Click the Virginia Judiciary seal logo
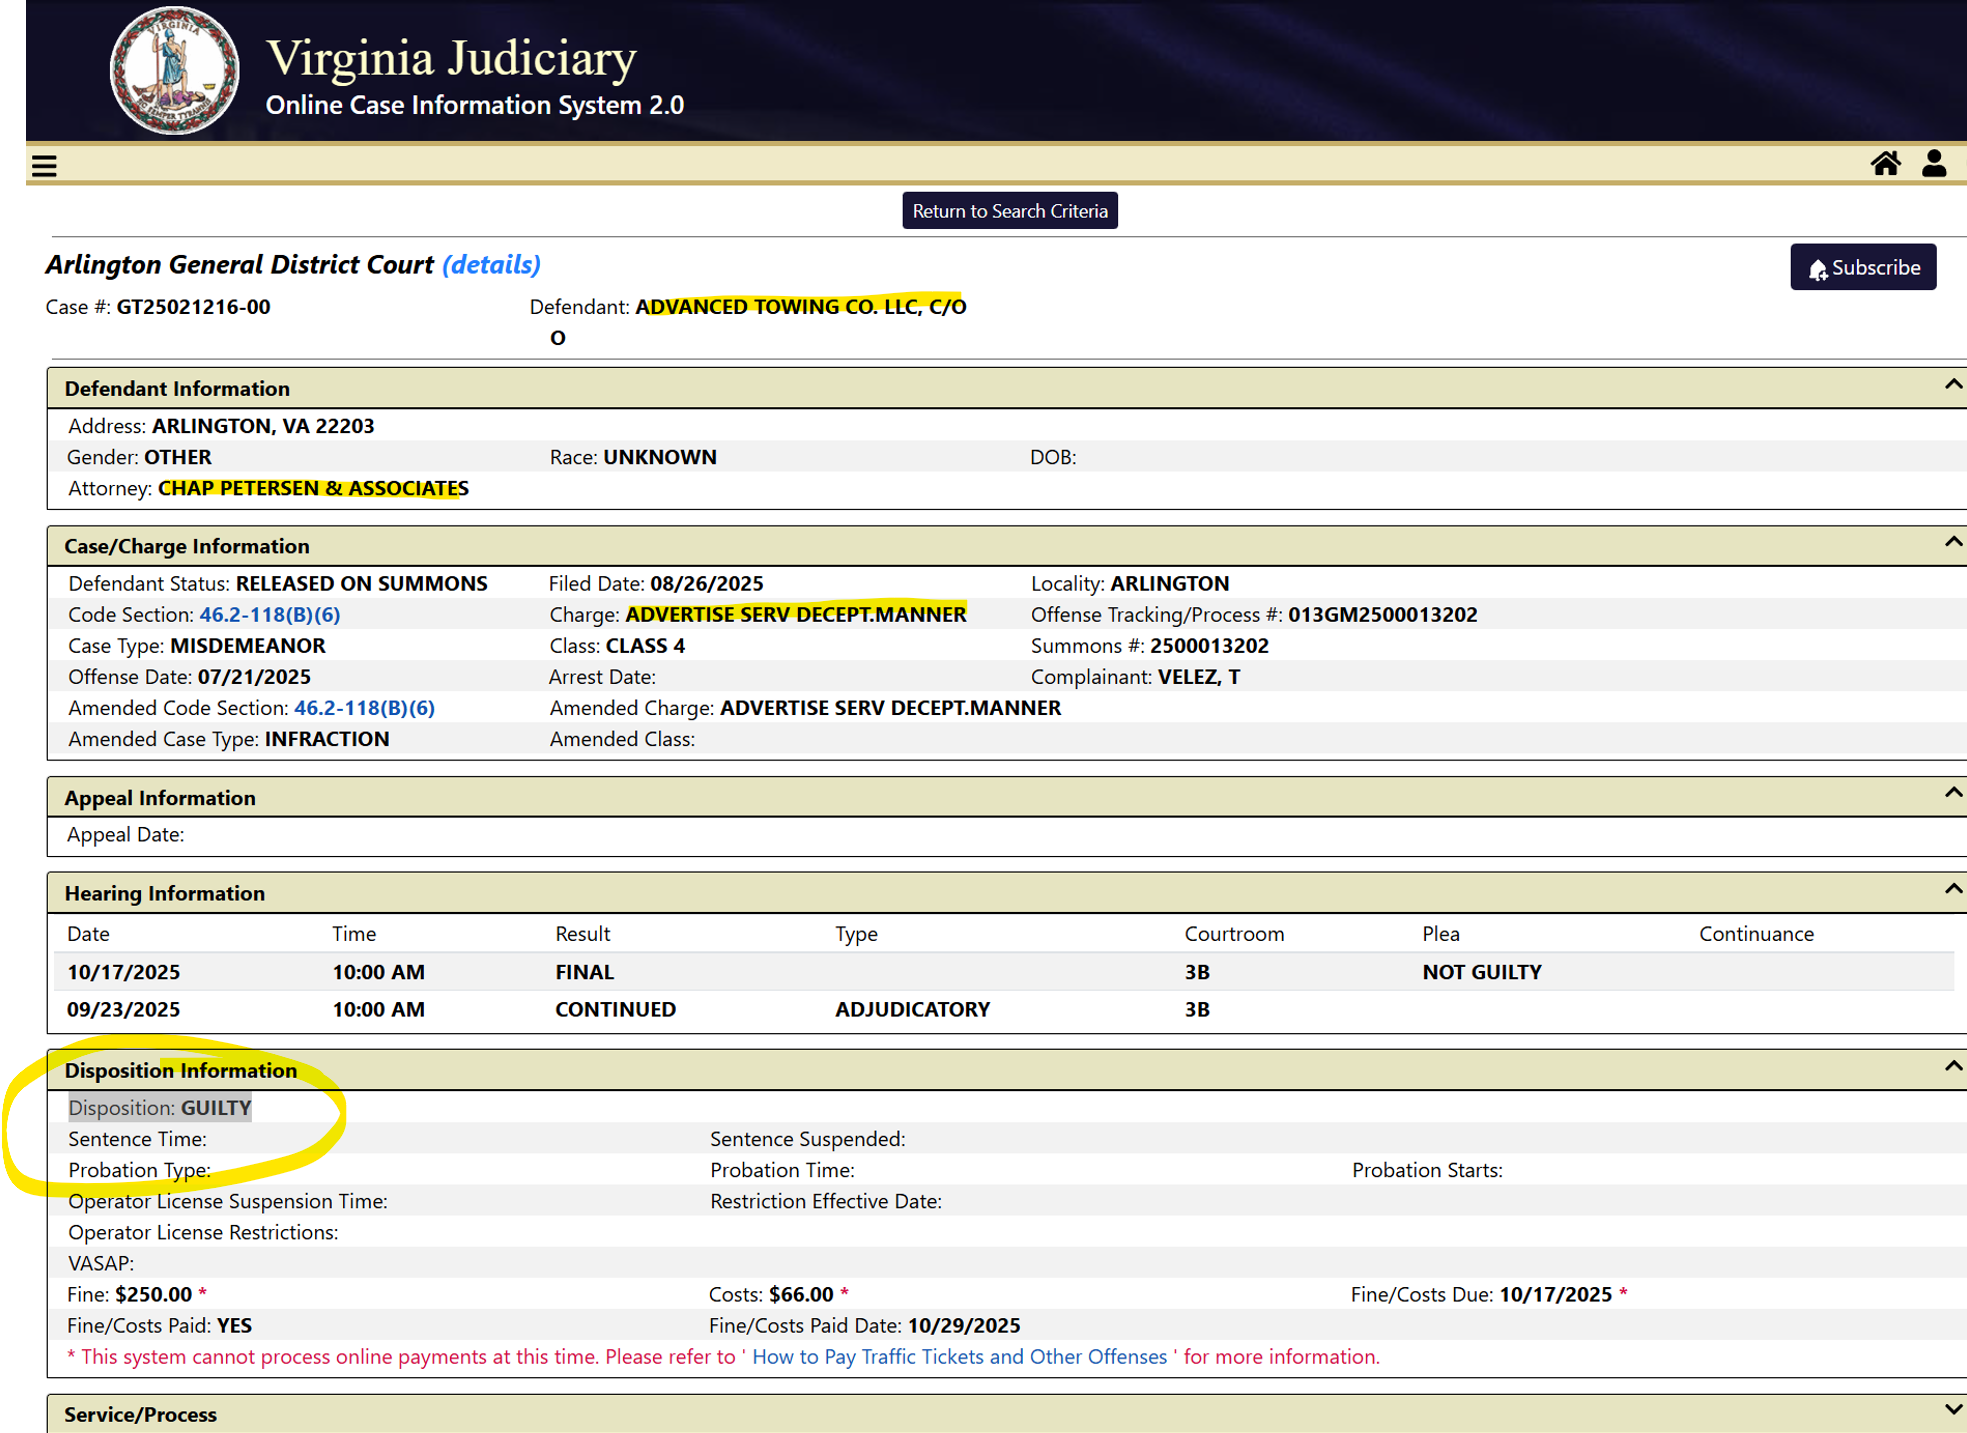The height and width of the screenshot is (1433, 1967). [x=174, y=71]
